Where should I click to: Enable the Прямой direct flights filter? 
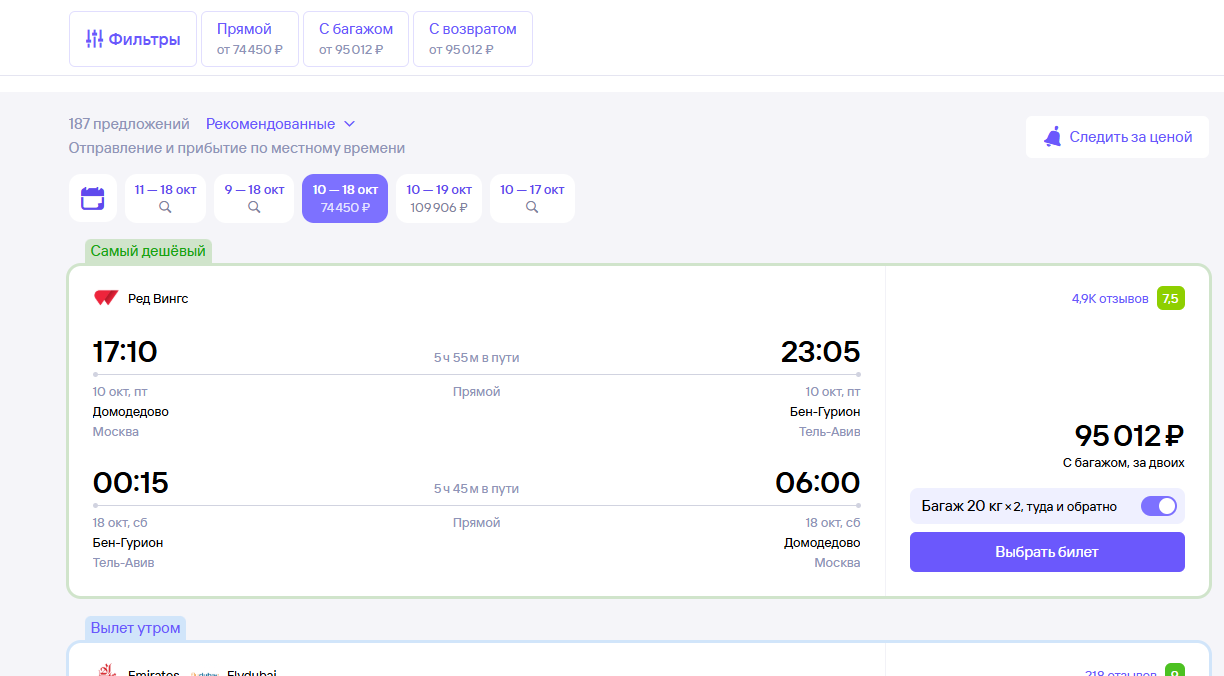pos(250,39)
